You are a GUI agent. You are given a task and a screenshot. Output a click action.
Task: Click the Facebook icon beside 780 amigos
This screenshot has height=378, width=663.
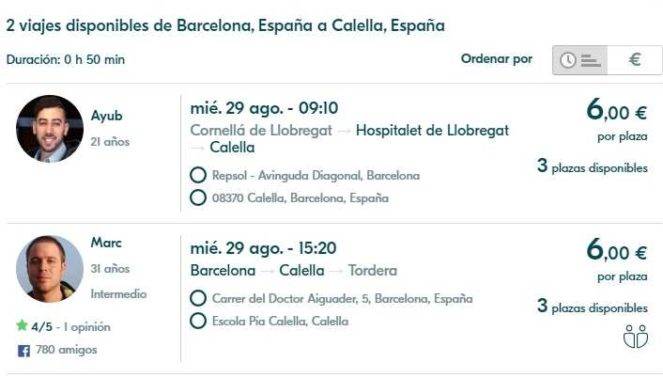pyautogui.click(x=24, y=351)
